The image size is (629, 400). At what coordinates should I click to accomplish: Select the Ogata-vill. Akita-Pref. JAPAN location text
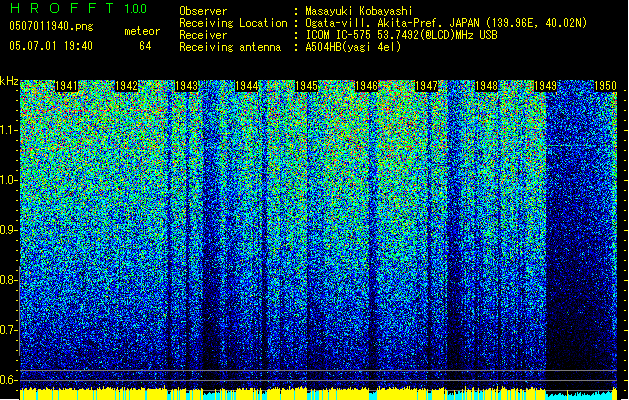[446, 23]
